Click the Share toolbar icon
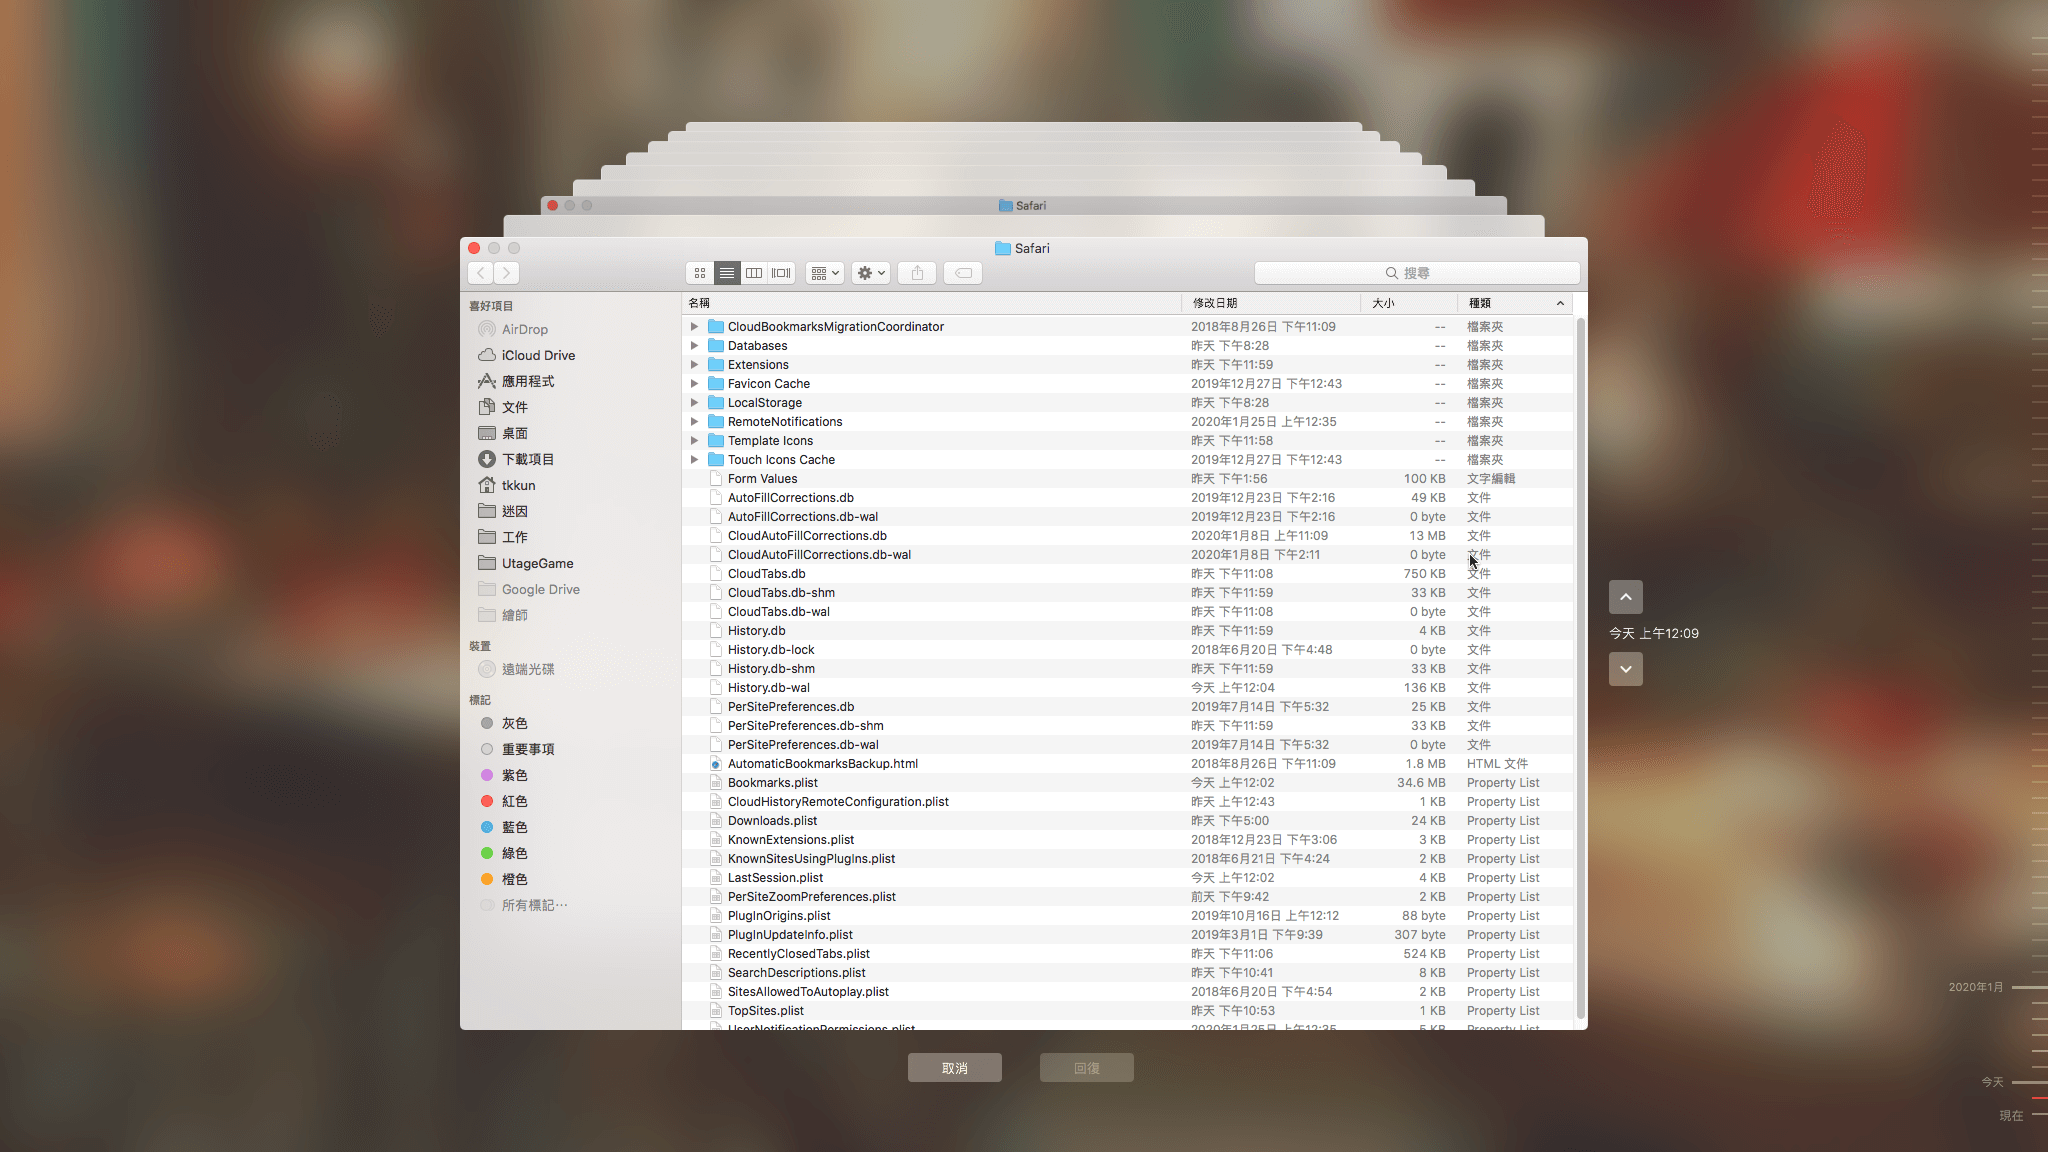2048x1152 pixels. click(x=917, y=273)
